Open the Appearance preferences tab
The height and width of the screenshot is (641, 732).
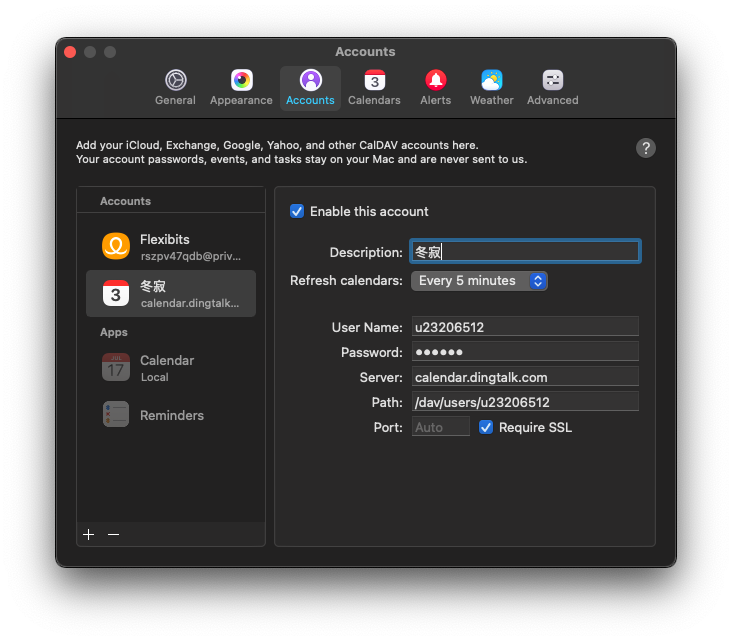pyautogui.click(x=241, y=88)
